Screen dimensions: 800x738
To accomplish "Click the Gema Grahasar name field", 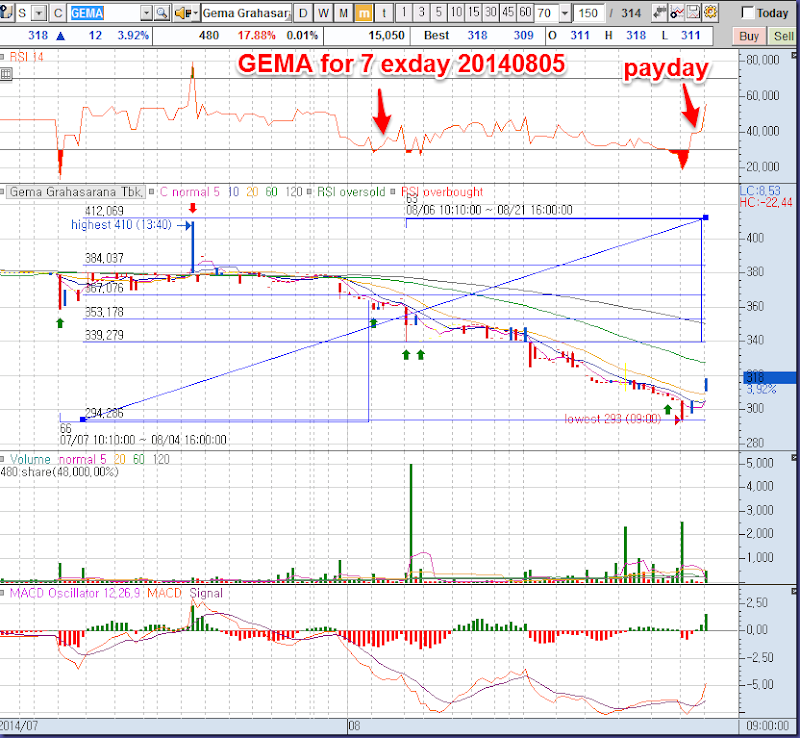I will pos(246,13).
